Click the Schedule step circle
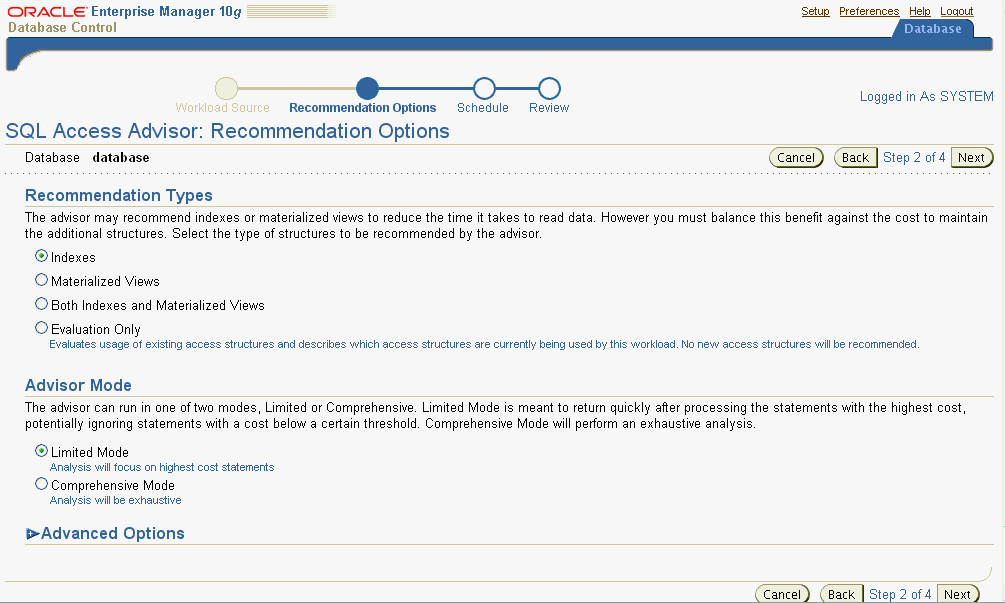The image size is (1005, 603). click(483, 88)
